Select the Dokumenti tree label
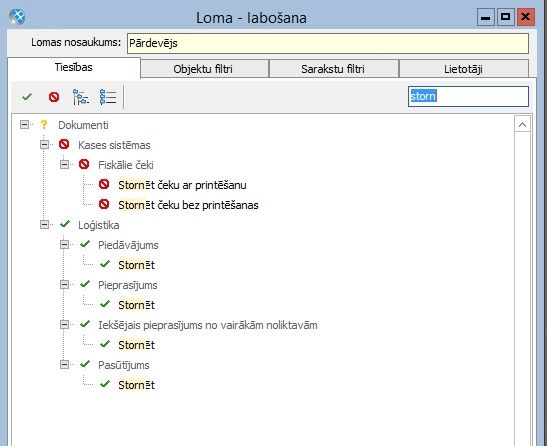Viewport: 547px width, 446px height. [83, 125]
